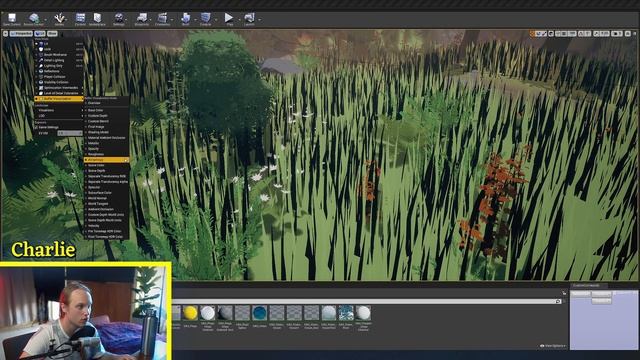Click the Cinematics toolbar icon
This screenshot has height=360, width=640.
coord(162,18)
